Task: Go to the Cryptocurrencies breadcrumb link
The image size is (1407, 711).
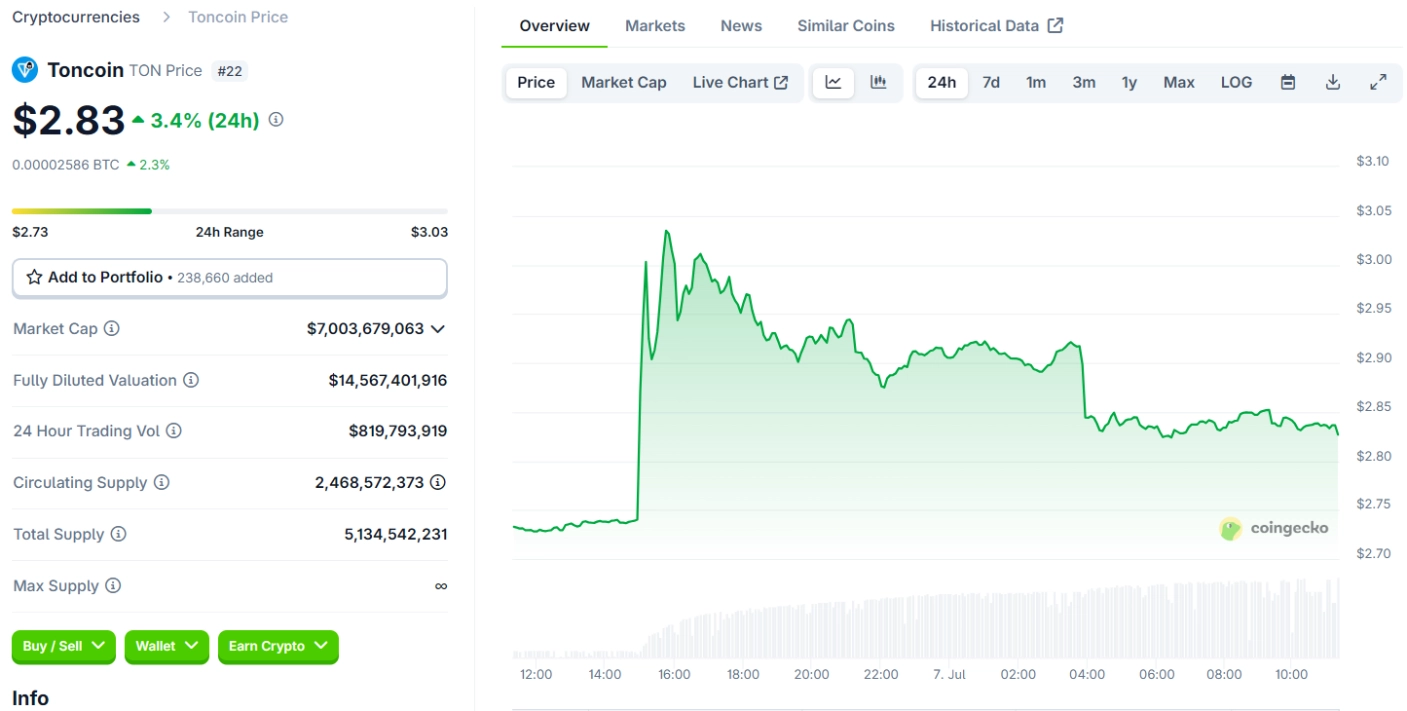Action: tap(76, 17)
